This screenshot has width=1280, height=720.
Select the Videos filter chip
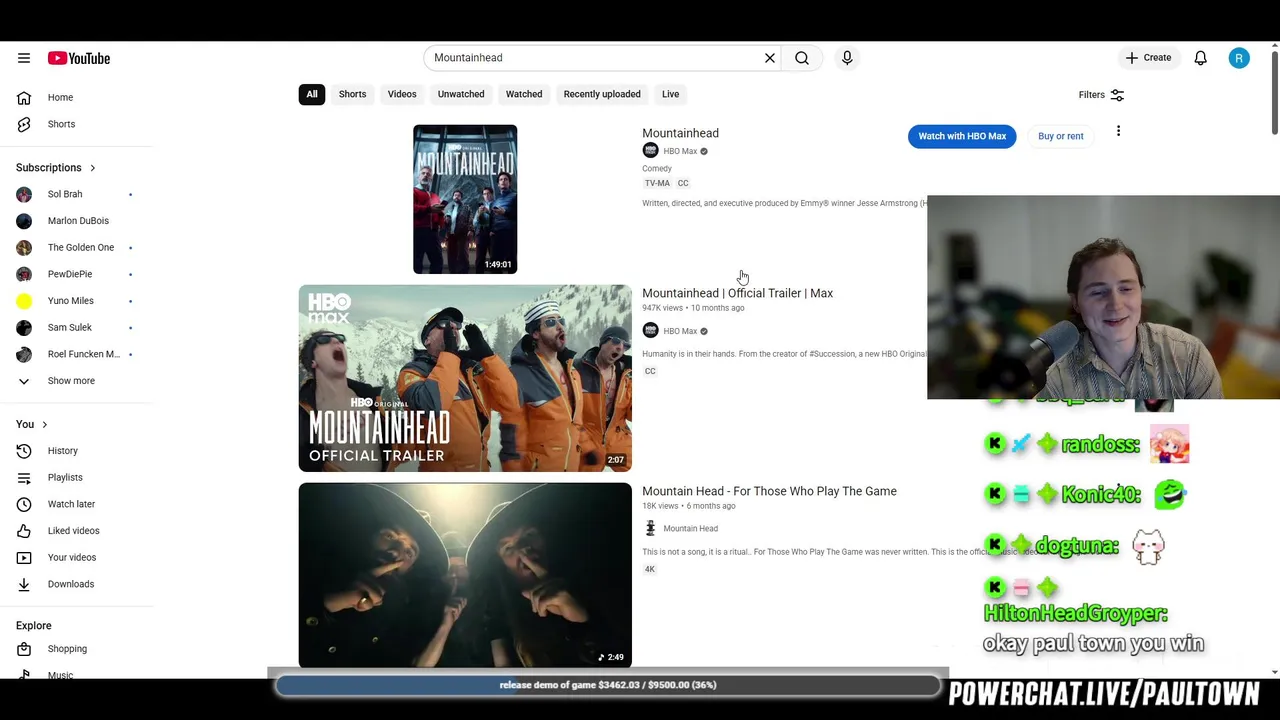click(402, 94)
